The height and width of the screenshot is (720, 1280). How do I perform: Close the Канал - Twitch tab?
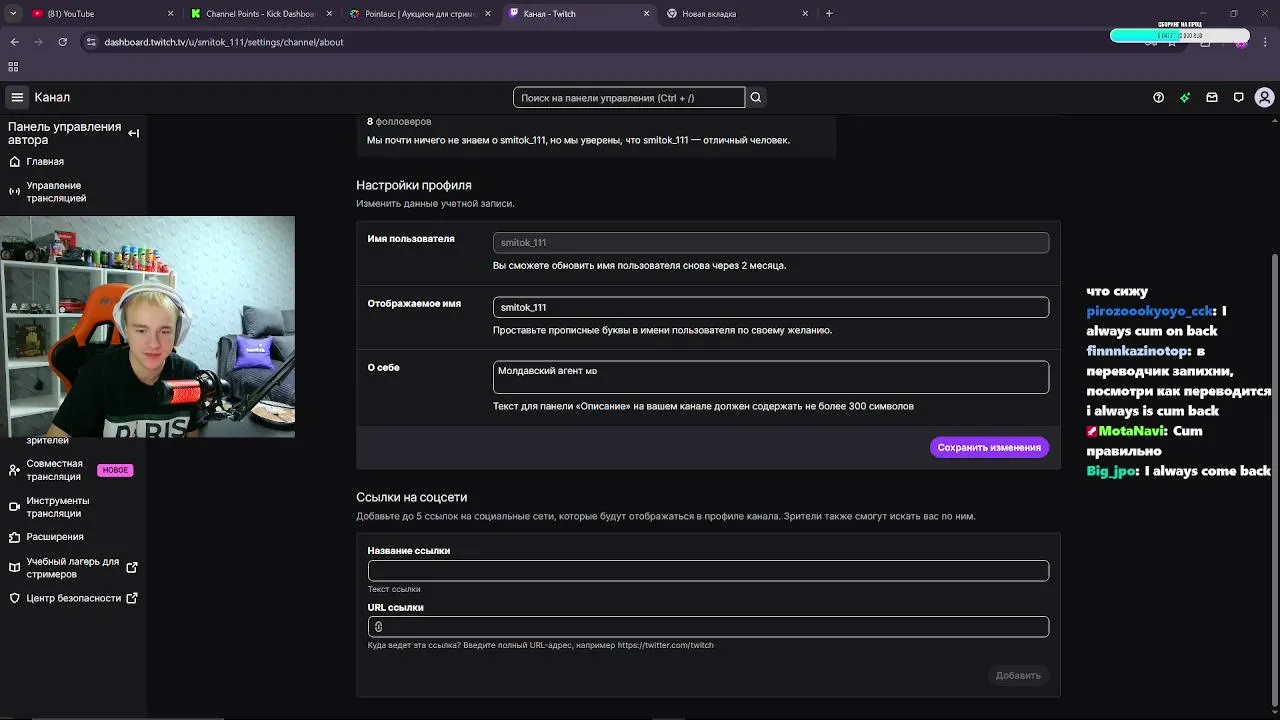pos(646,14)
